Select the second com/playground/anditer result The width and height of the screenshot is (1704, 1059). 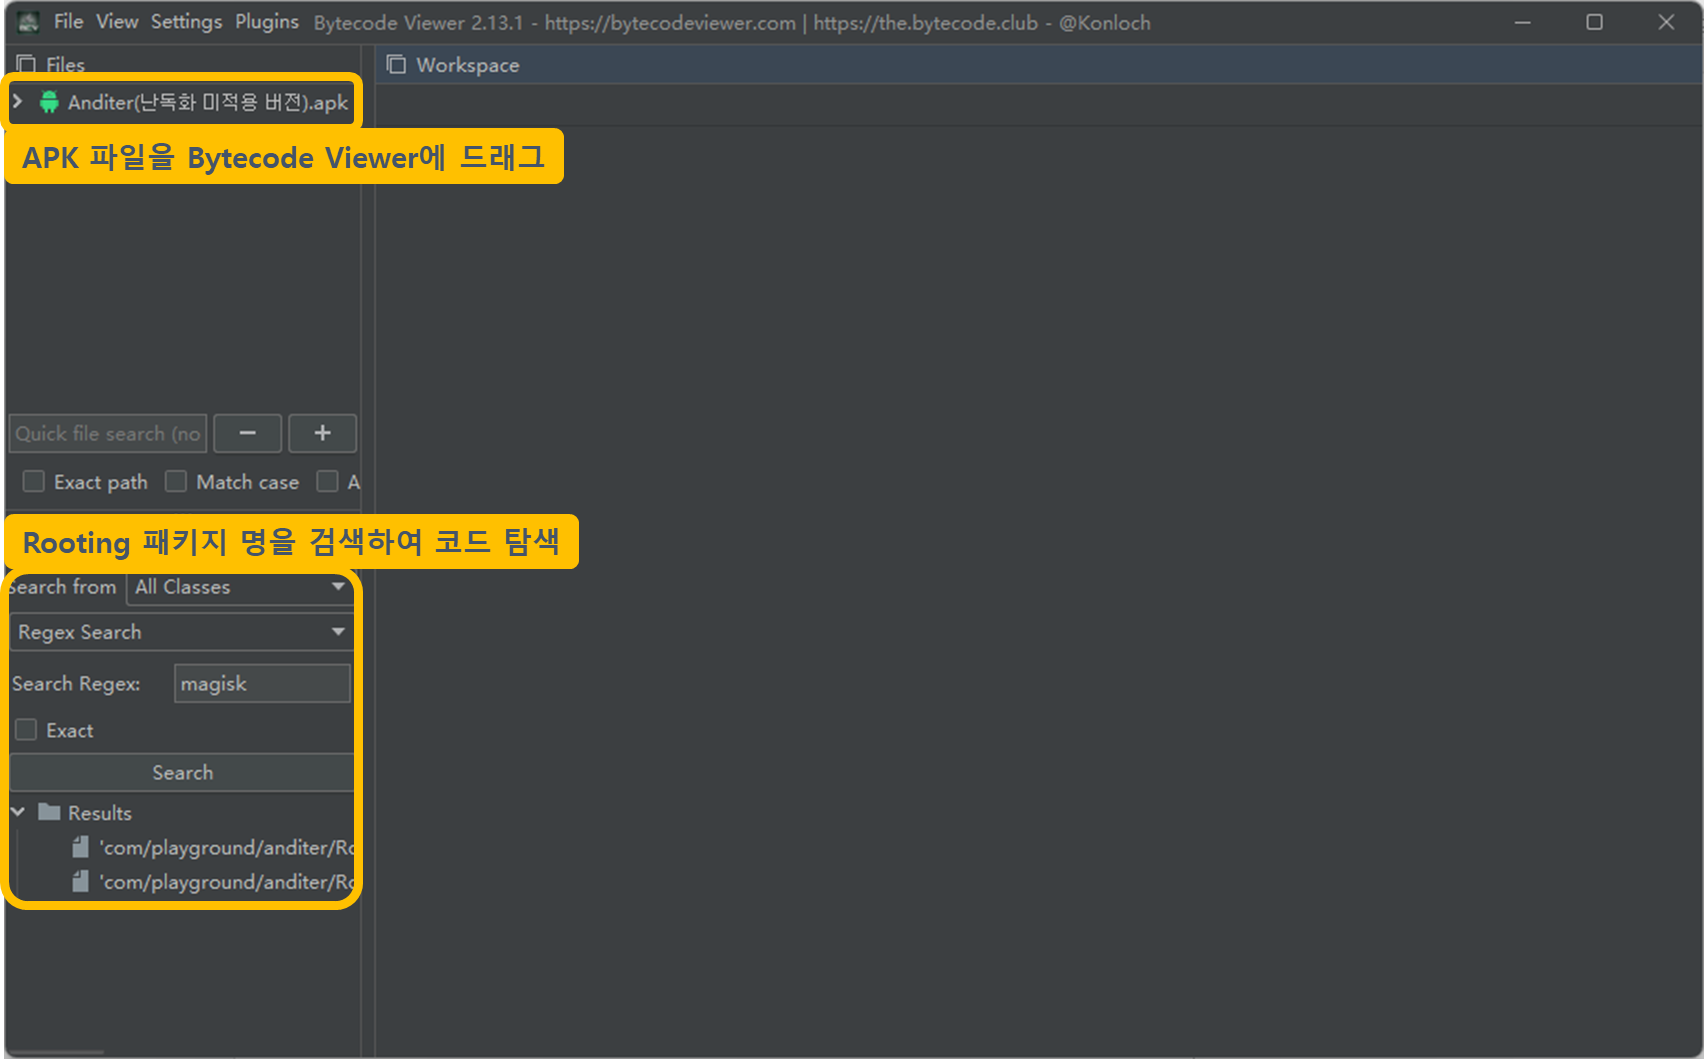[227, 882]
